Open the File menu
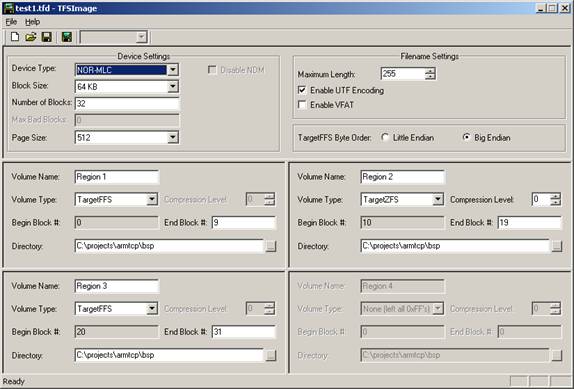The width and height of the screenshot is (574, 389). 11,22
